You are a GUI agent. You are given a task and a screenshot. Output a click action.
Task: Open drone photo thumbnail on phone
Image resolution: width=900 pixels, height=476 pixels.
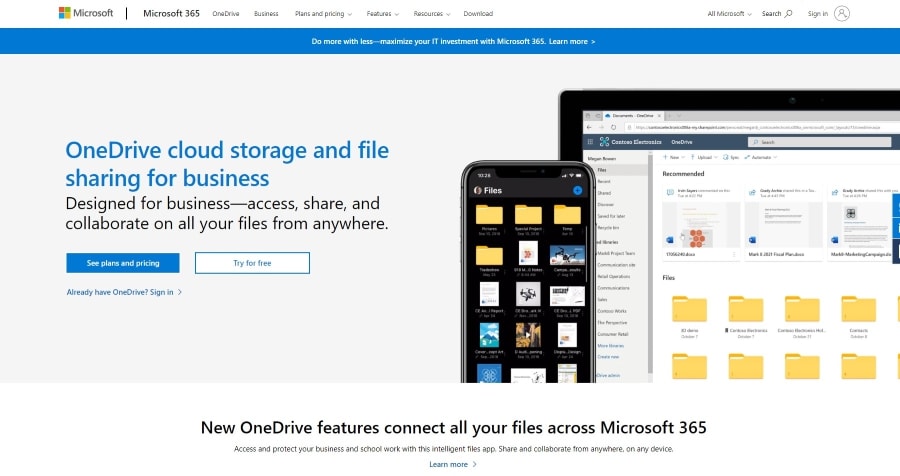[x=567, y=257]
